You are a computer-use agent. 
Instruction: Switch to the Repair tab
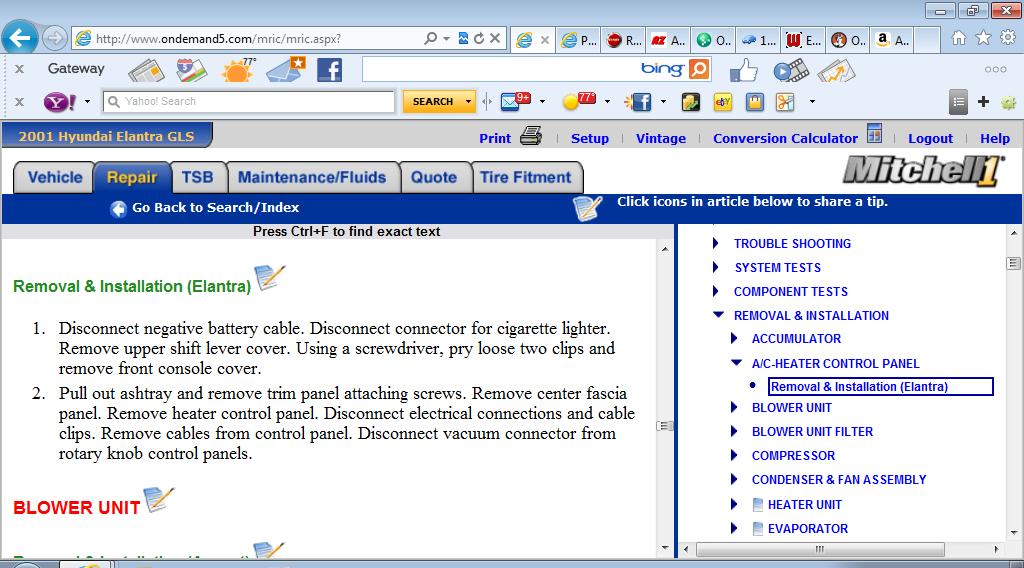coord(132,178)
